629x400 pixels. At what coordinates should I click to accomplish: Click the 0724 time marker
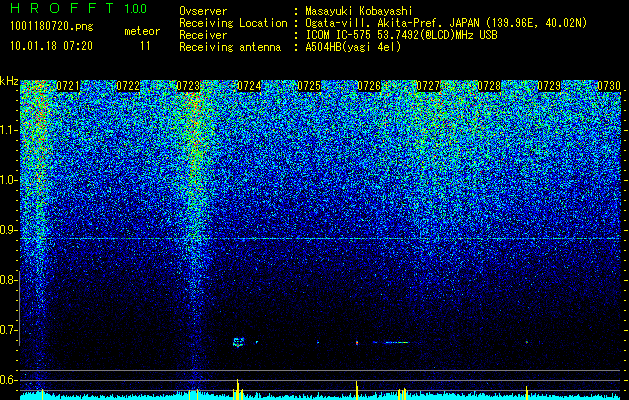point(249,86)
